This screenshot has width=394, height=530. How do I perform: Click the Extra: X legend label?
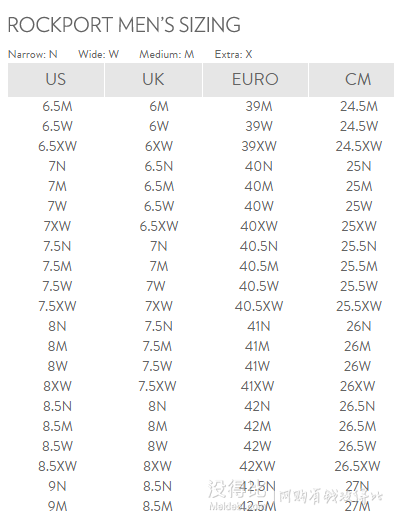click(x=233, y=54)
